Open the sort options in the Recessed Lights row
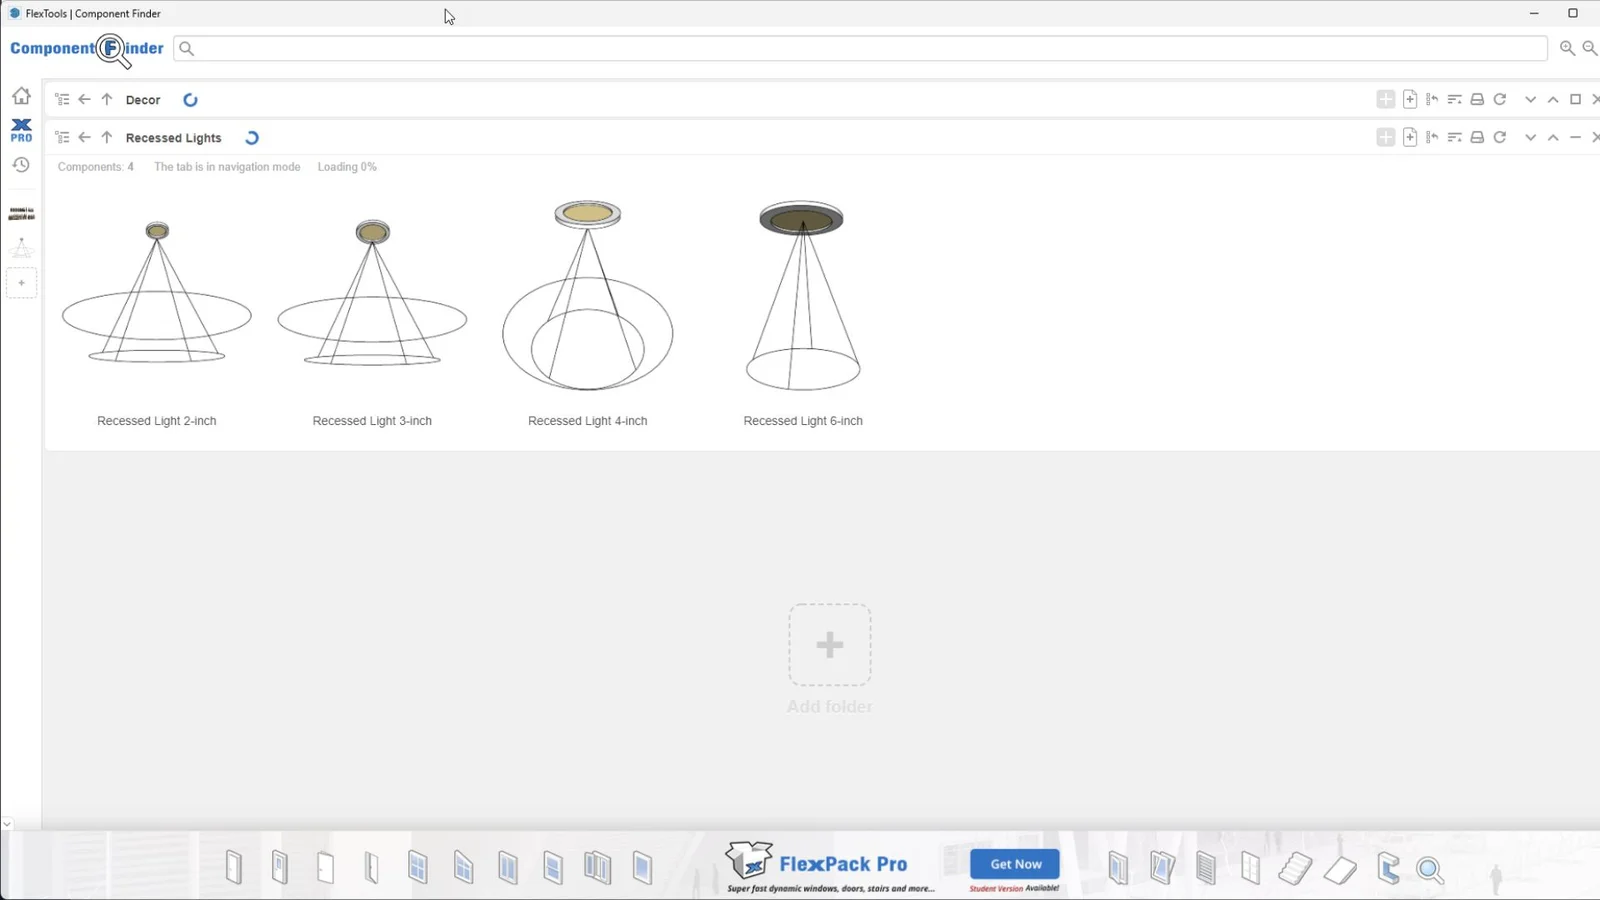 tap(1455, 138)
